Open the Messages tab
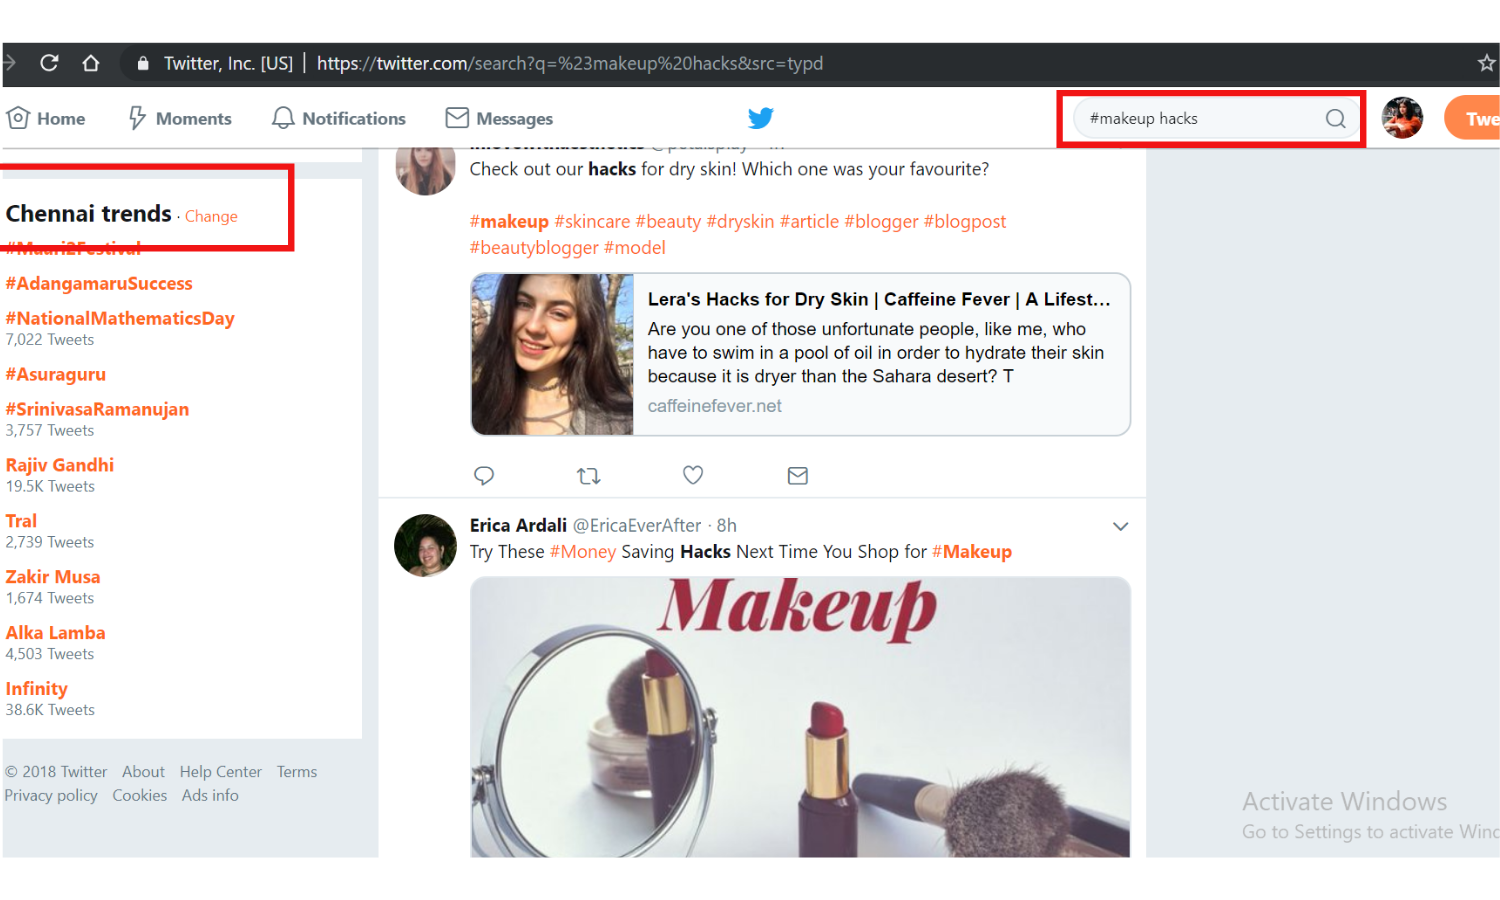 pyautogui.click(x=499, y=118)
